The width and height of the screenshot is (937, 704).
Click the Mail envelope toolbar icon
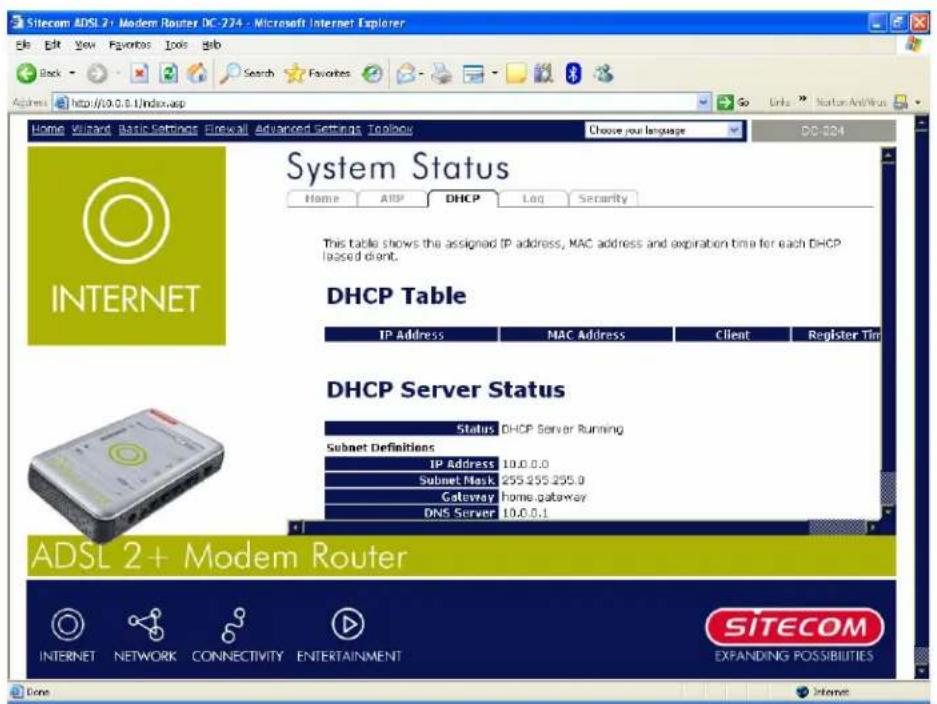[406, 74]
